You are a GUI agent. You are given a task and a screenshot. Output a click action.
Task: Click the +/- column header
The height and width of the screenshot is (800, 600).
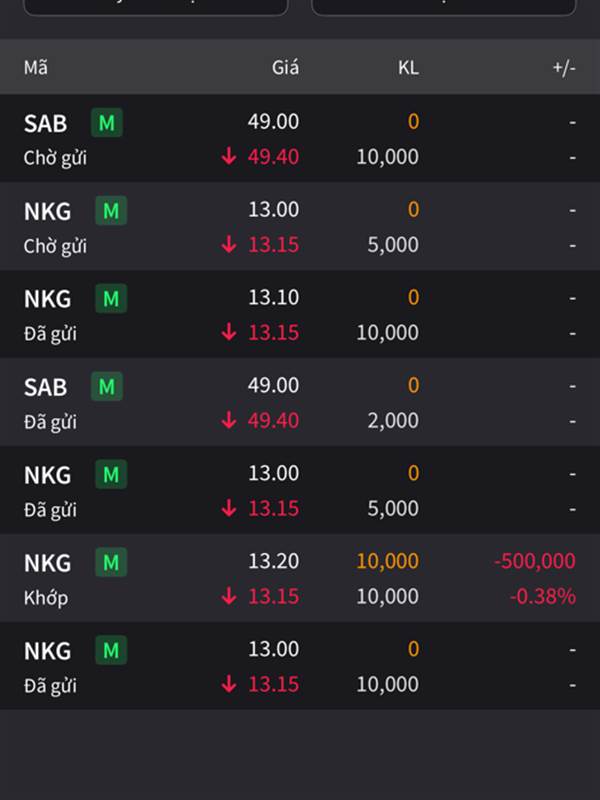click(x=564, y=68)
